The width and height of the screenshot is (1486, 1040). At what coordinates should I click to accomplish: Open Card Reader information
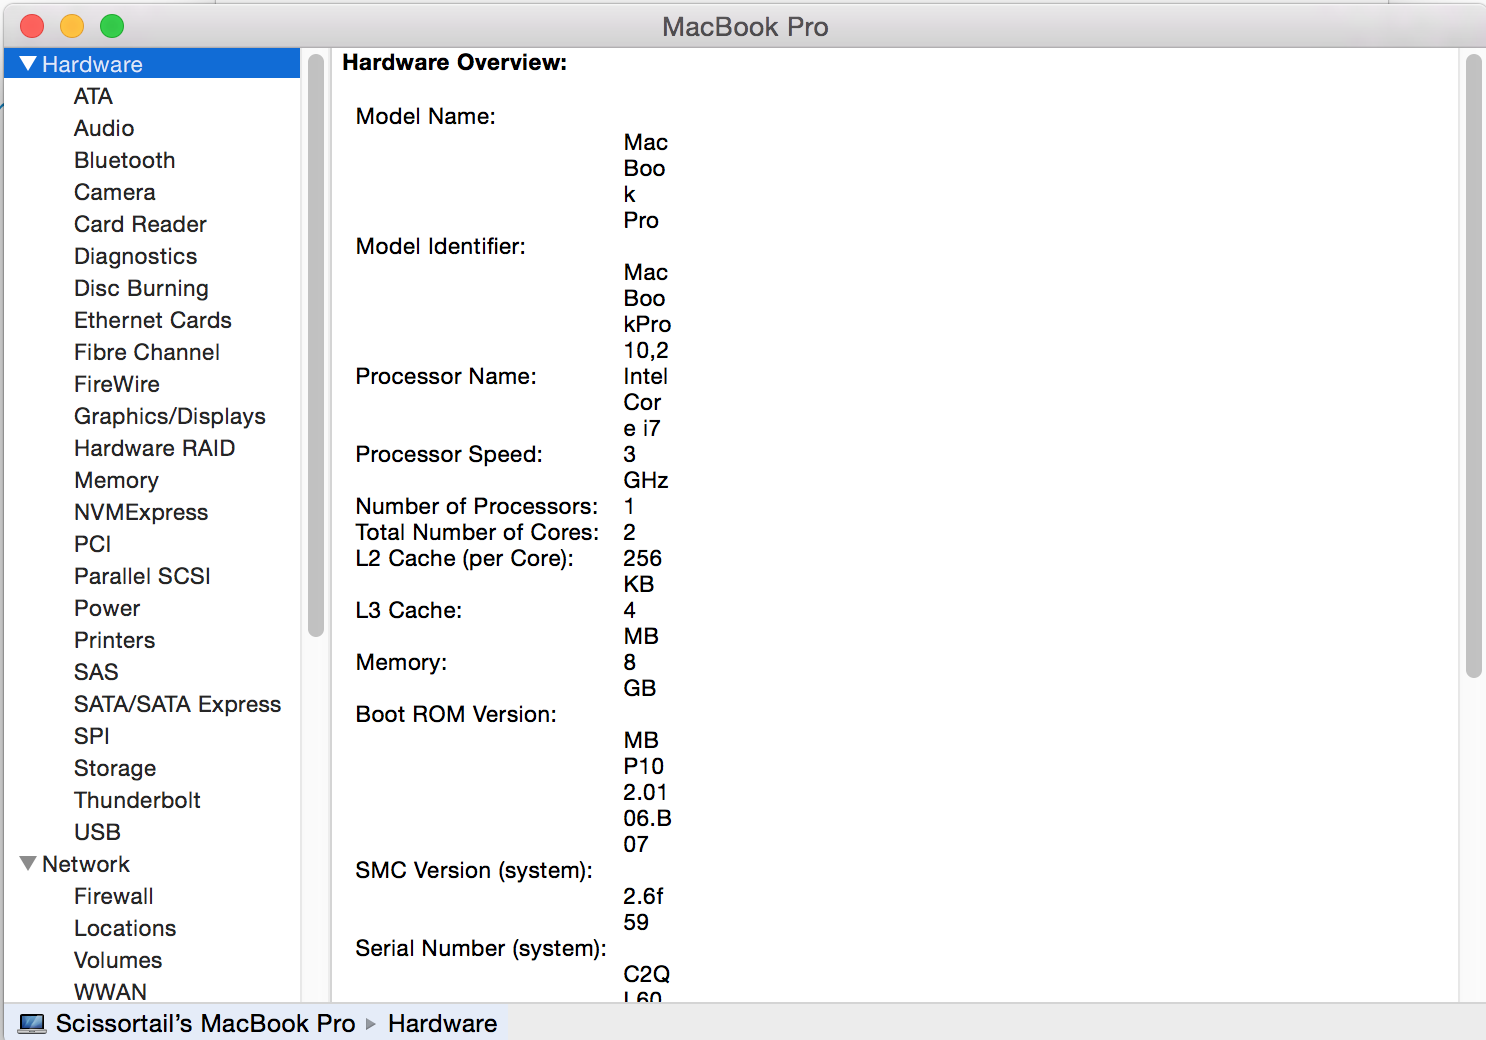tap(140, 224)
